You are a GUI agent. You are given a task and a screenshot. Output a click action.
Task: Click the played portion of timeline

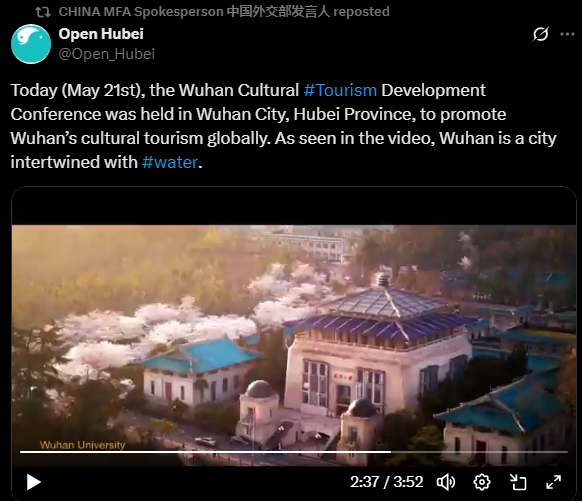click(205, 452)
